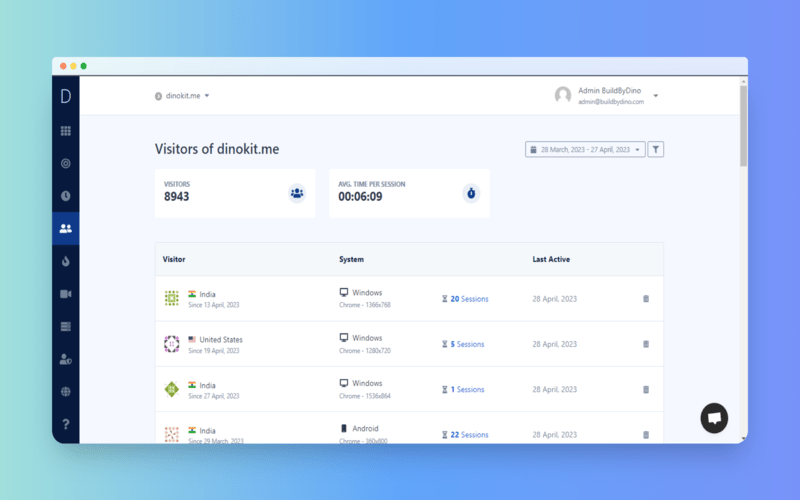Open the globe websites icon in sidebar
This screenshot has width=800, height=500.
click(65, 392)
